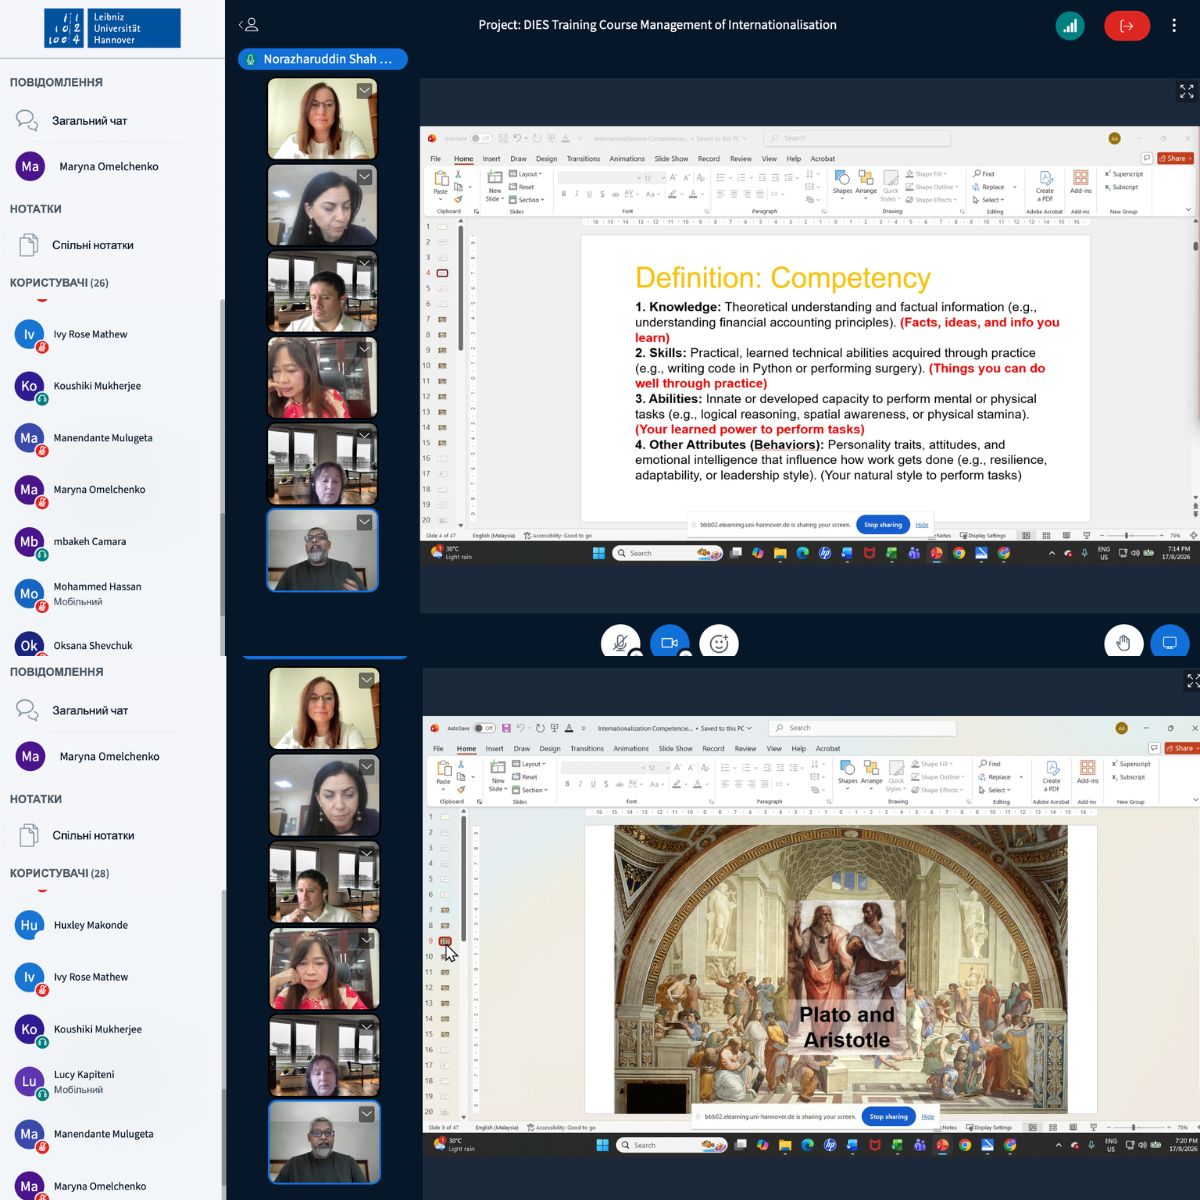Select slide 9 thumbnail in Plato and Aristotle PowerPoint
This screenshot has width=1200, height=1200.
(445, 941)
